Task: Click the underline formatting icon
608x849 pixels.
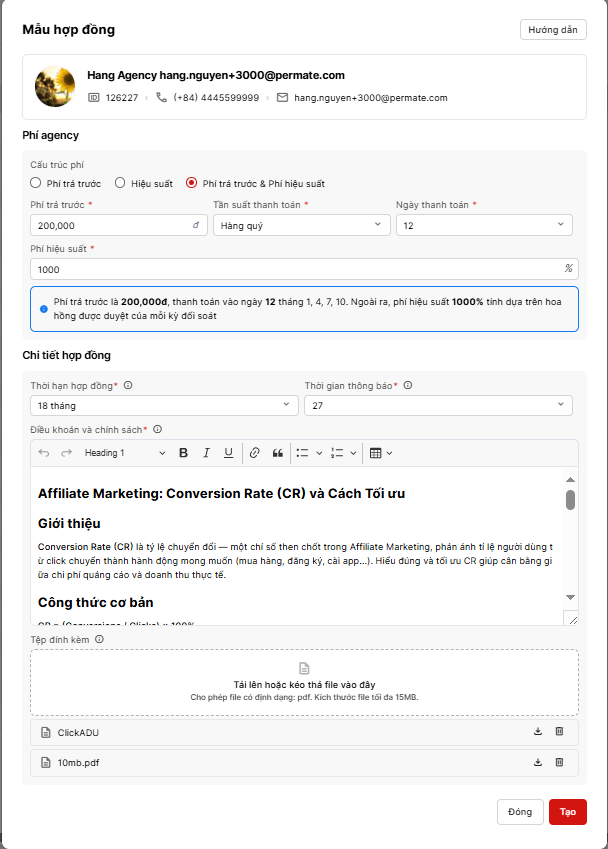Action: click(x=229, y=453)
